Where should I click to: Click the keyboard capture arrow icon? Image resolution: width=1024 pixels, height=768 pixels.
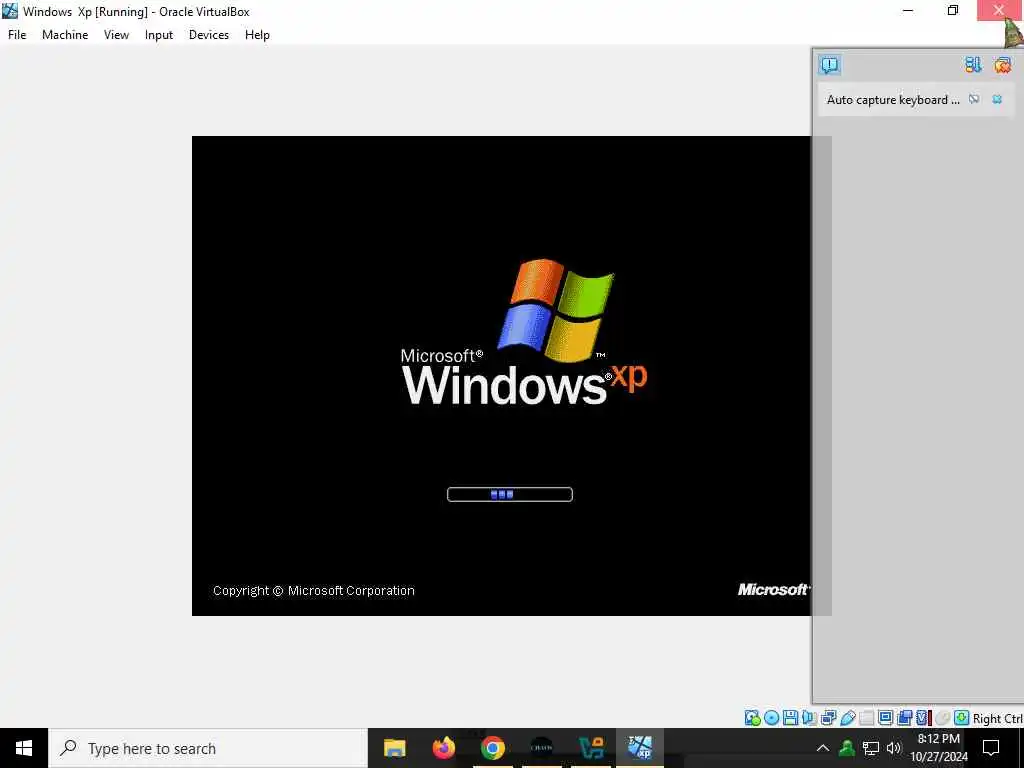(961, 718)
